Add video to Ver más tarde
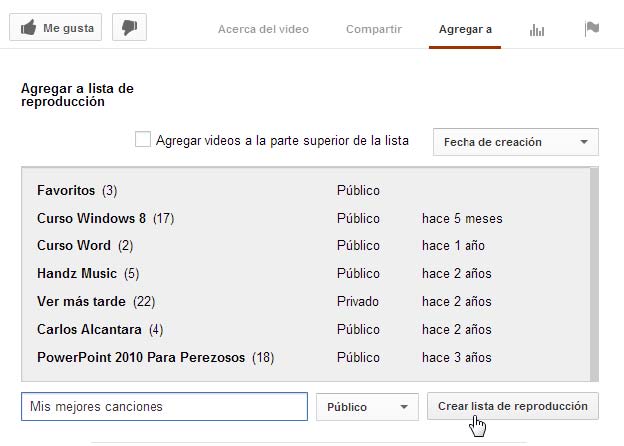624x446 pixels. [x=84, y=301]
